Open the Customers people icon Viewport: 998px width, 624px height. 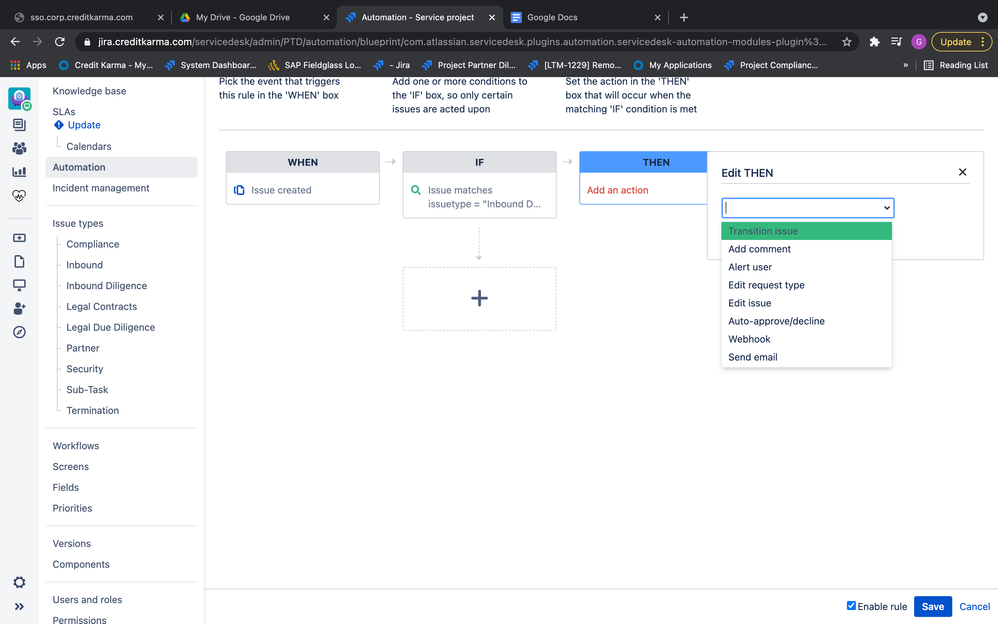[x=19, y=148]
